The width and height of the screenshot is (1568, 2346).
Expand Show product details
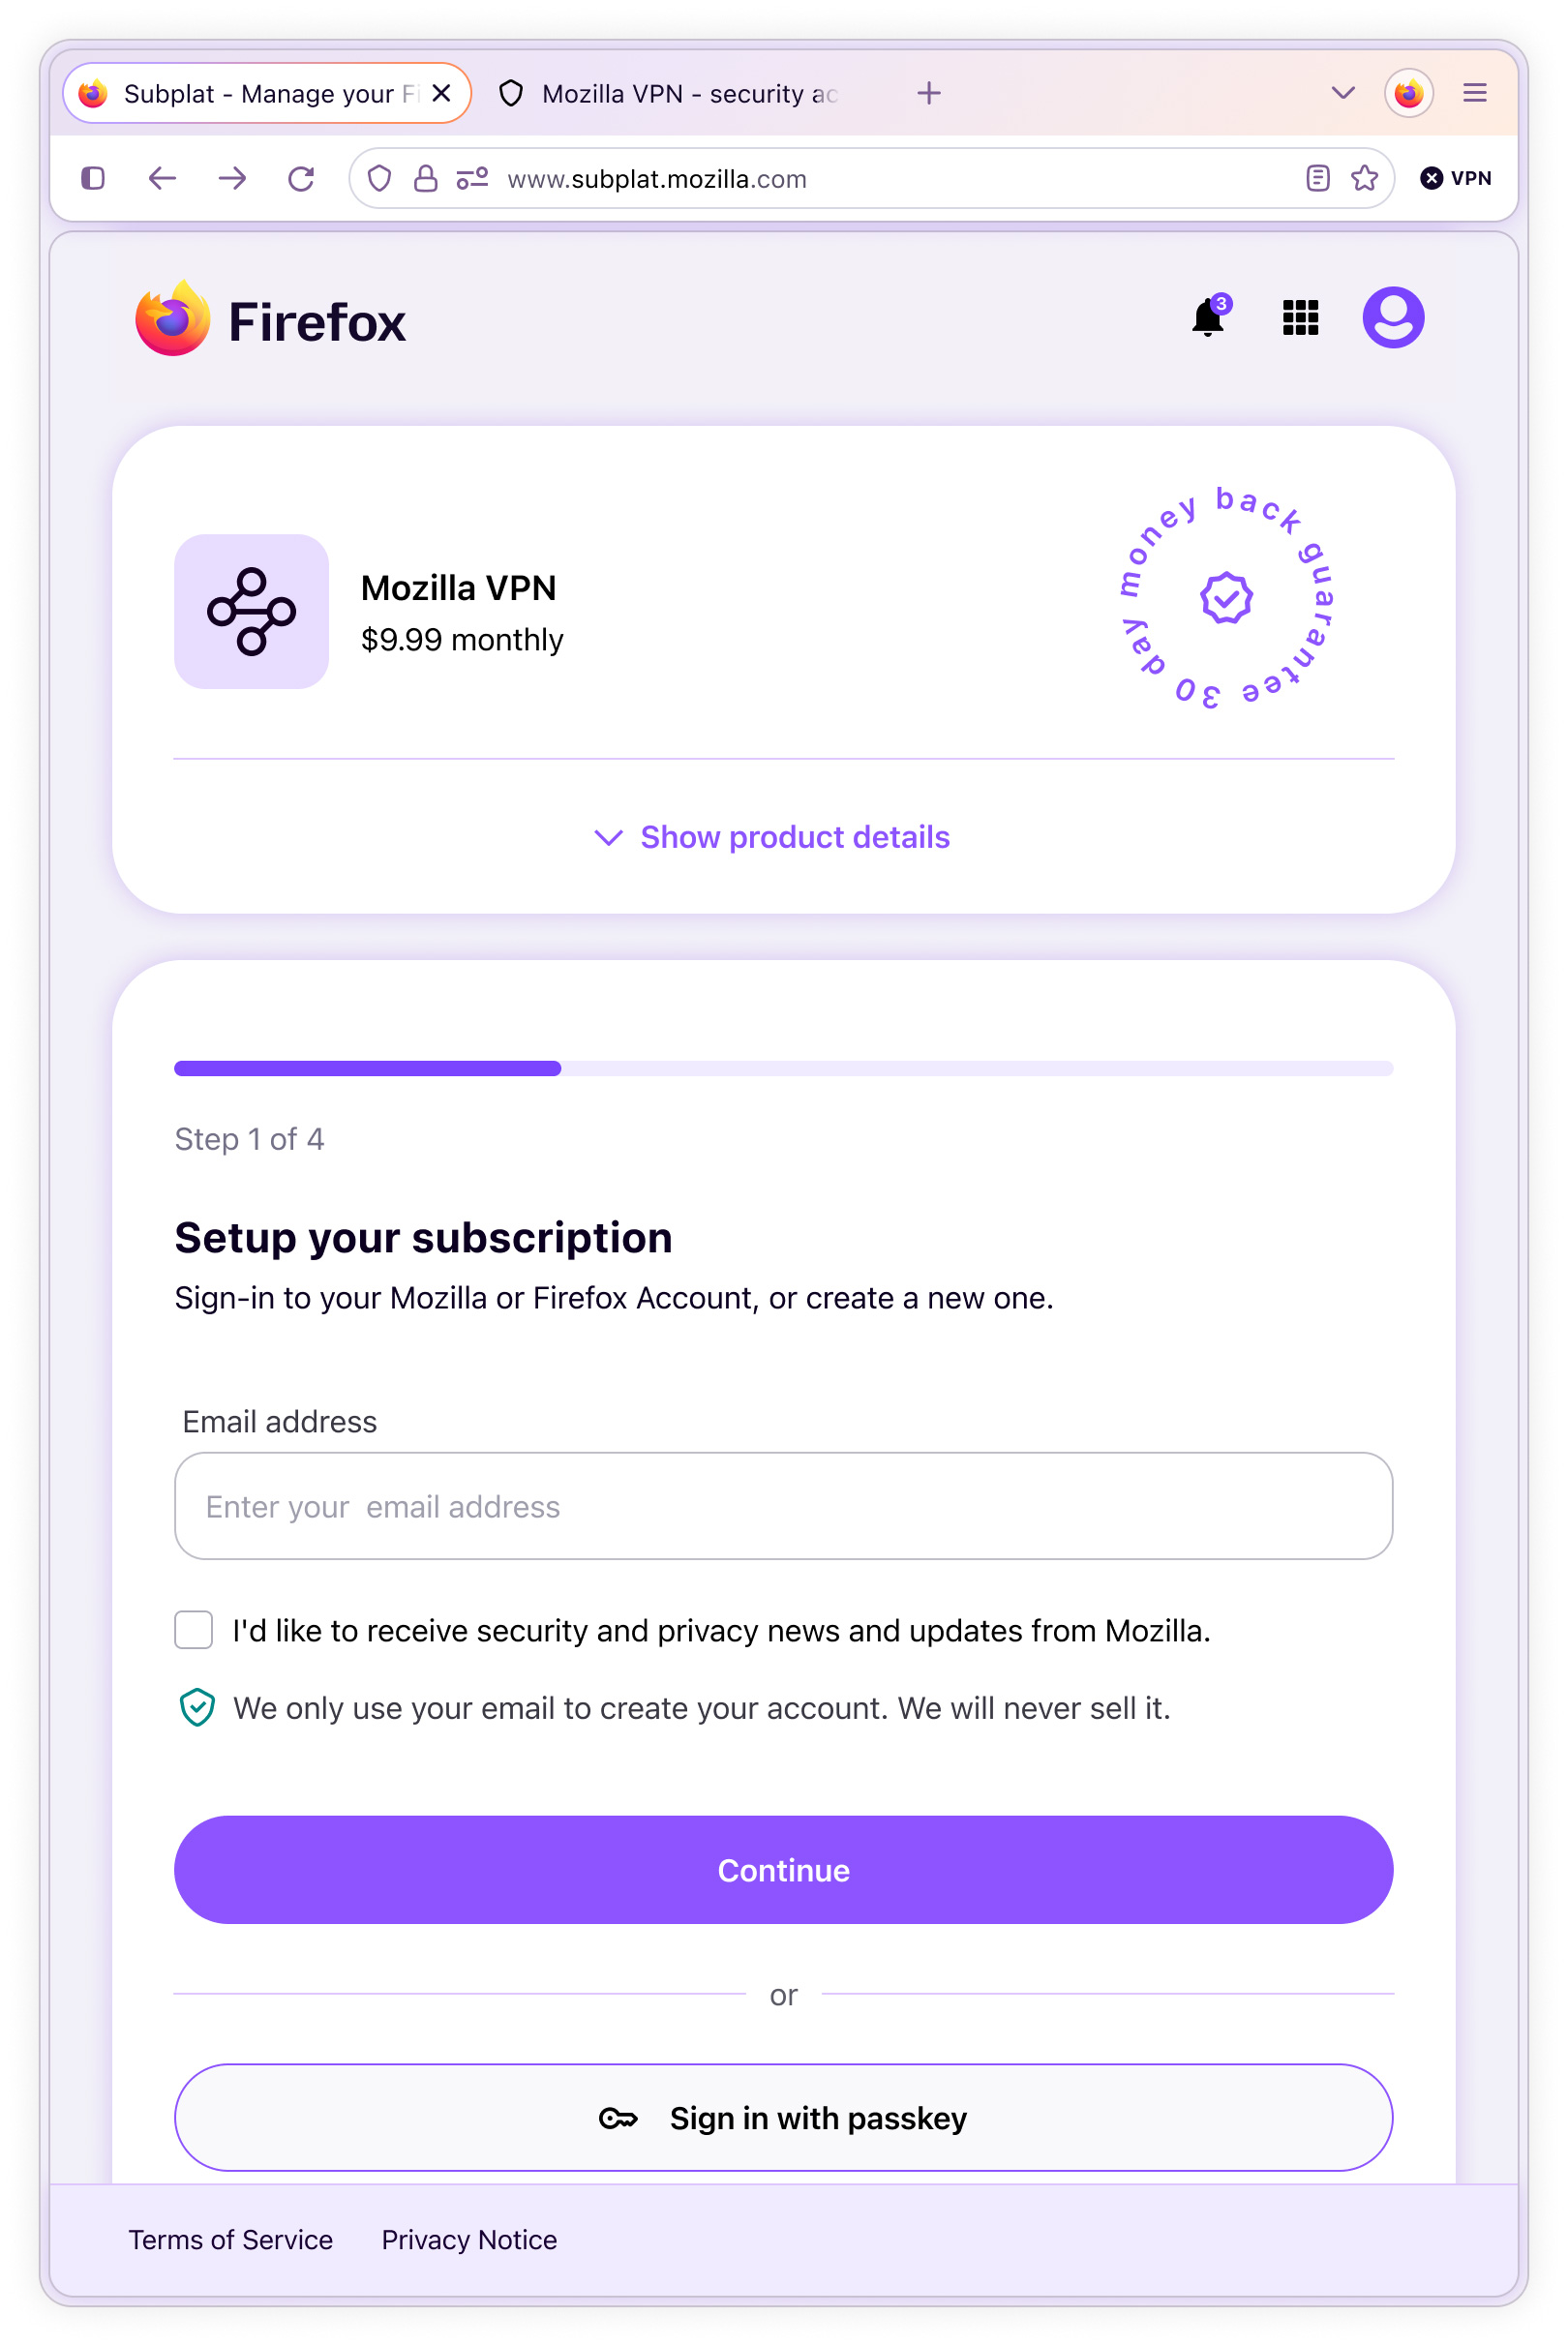tap(772, 837)
